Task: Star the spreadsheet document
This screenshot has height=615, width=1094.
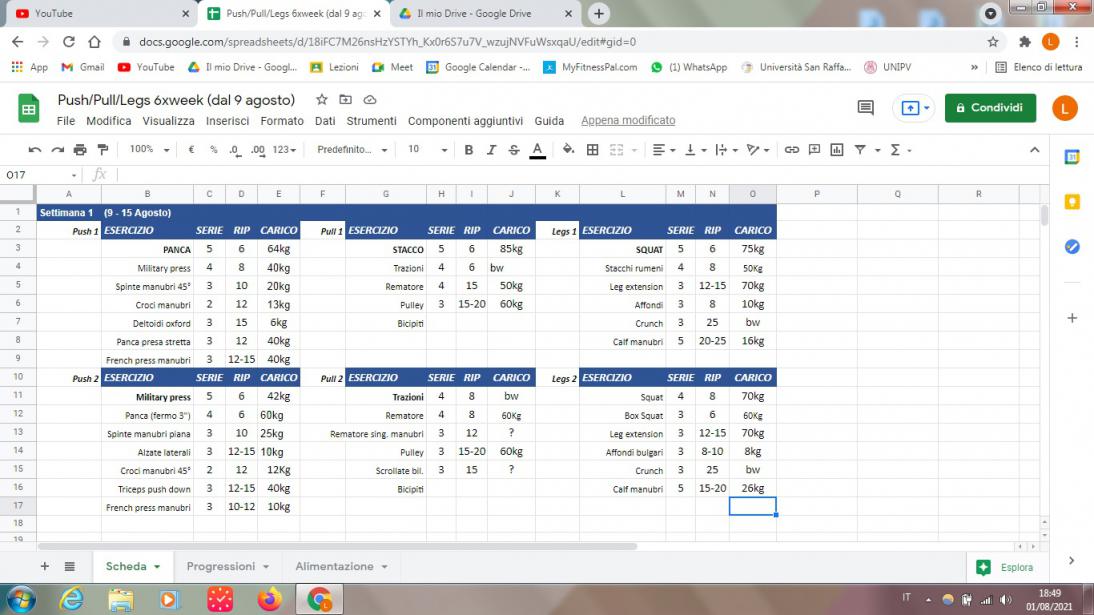Action: (x=322, y=100)
